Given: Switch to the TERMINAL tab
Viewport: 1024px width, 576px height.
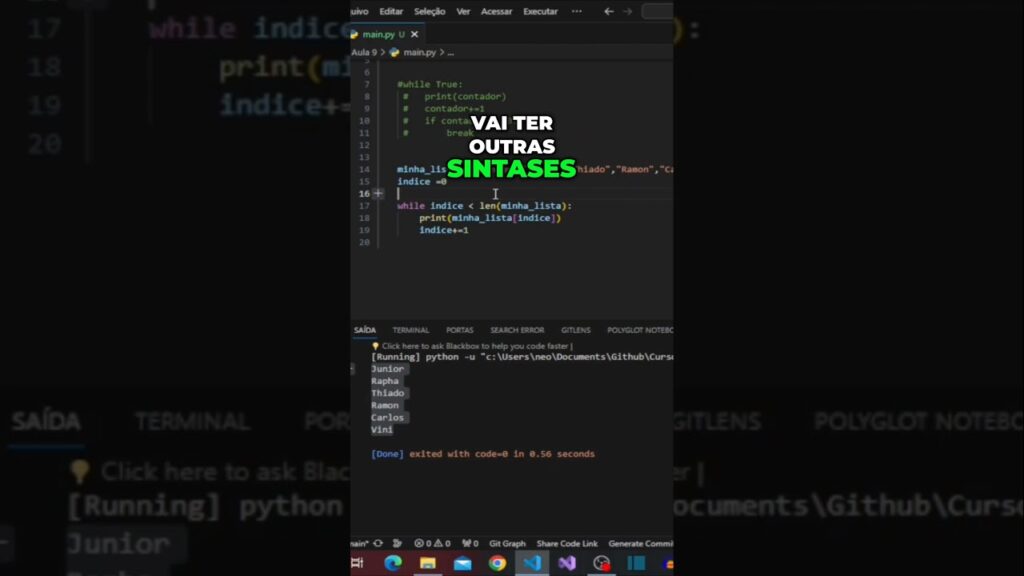Looking at the screenshot, I should [410, 330].
